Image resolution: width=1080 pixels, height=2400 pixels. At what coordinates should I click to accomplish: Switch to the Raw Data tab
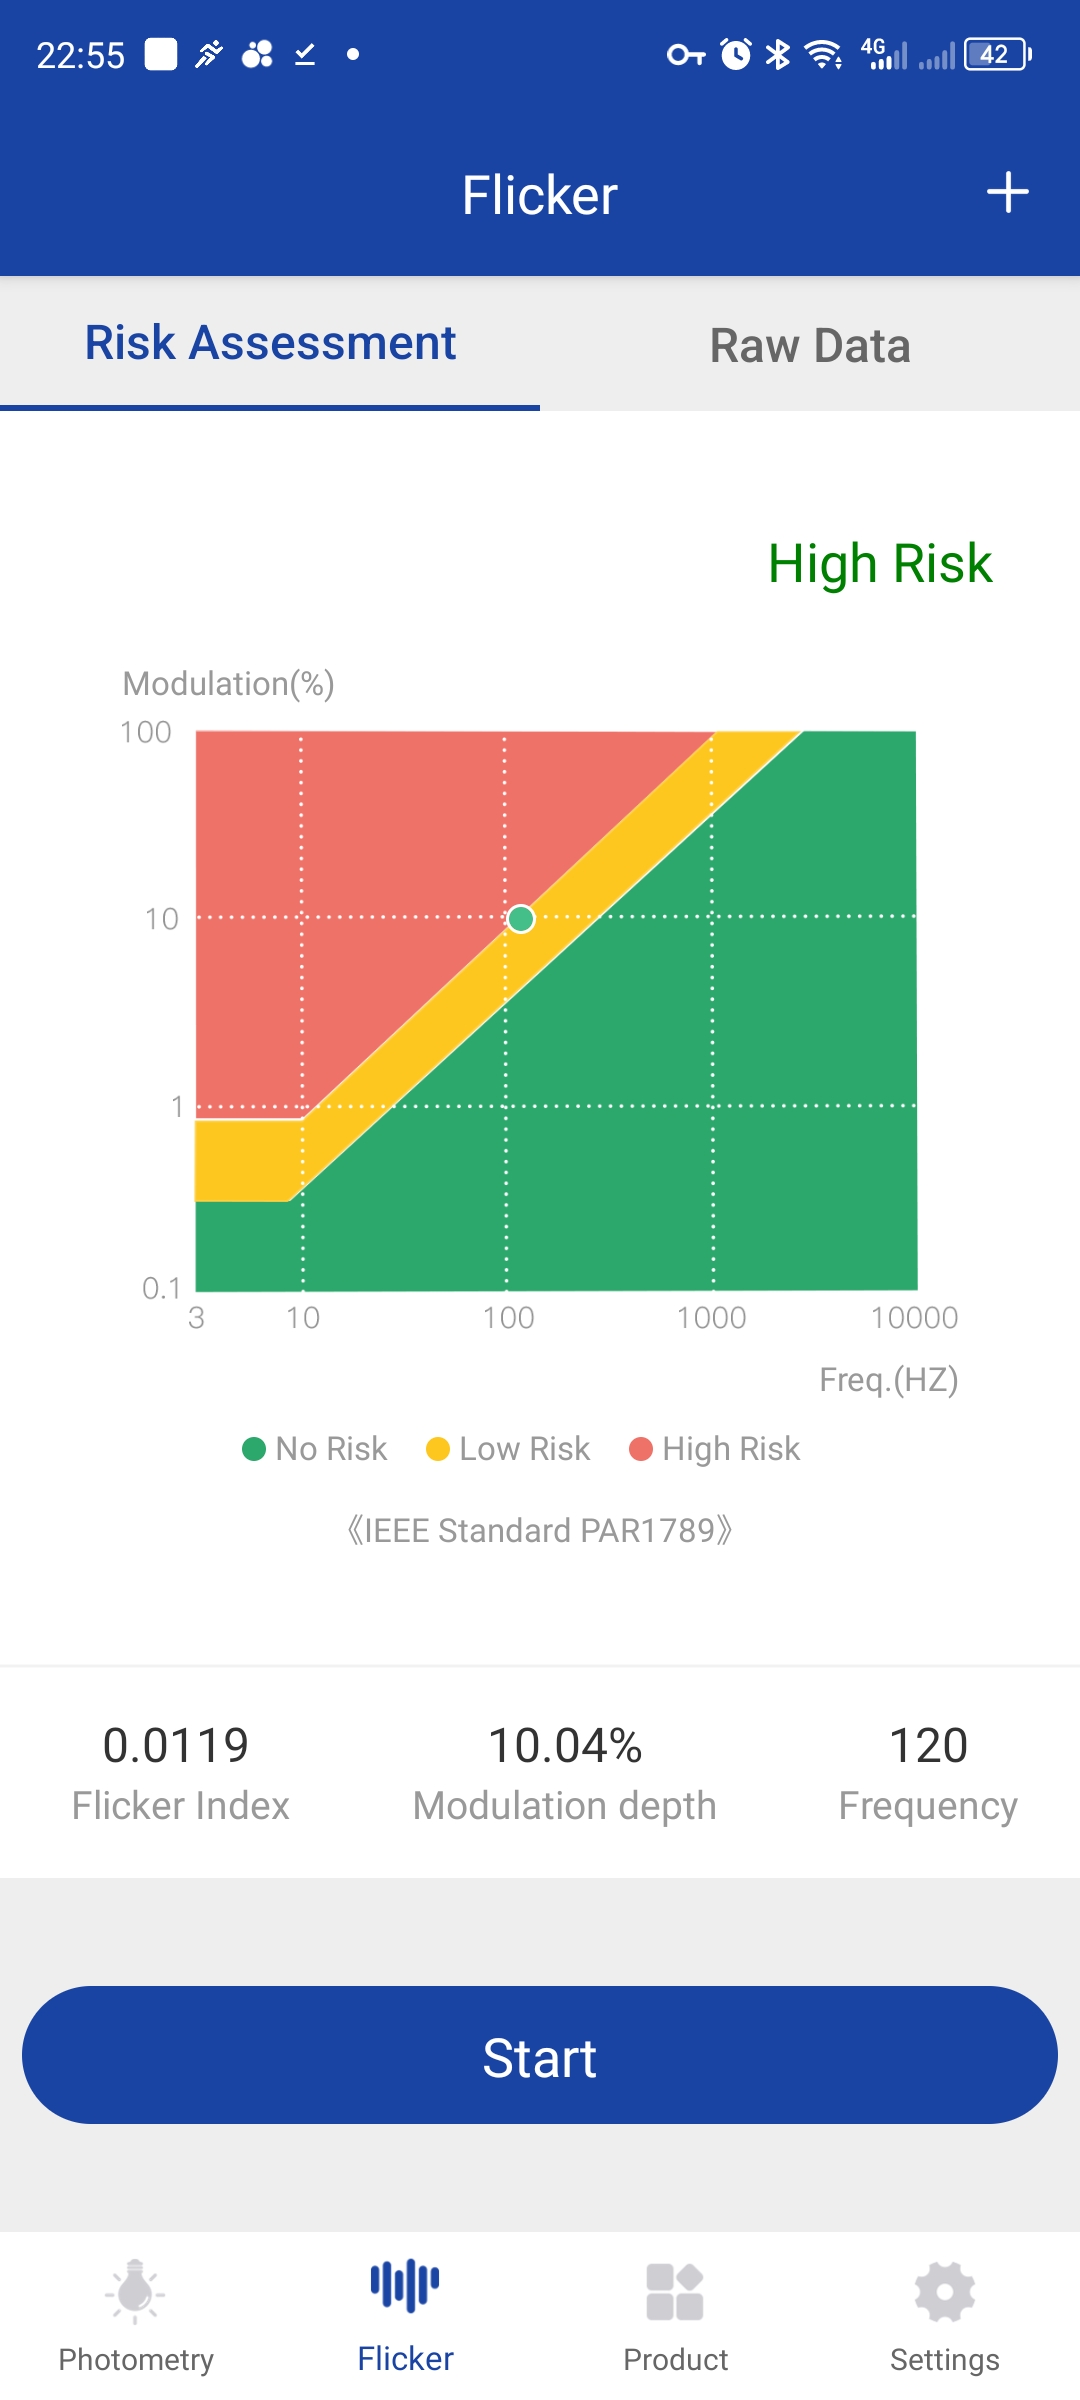click(x=810, y=345)
